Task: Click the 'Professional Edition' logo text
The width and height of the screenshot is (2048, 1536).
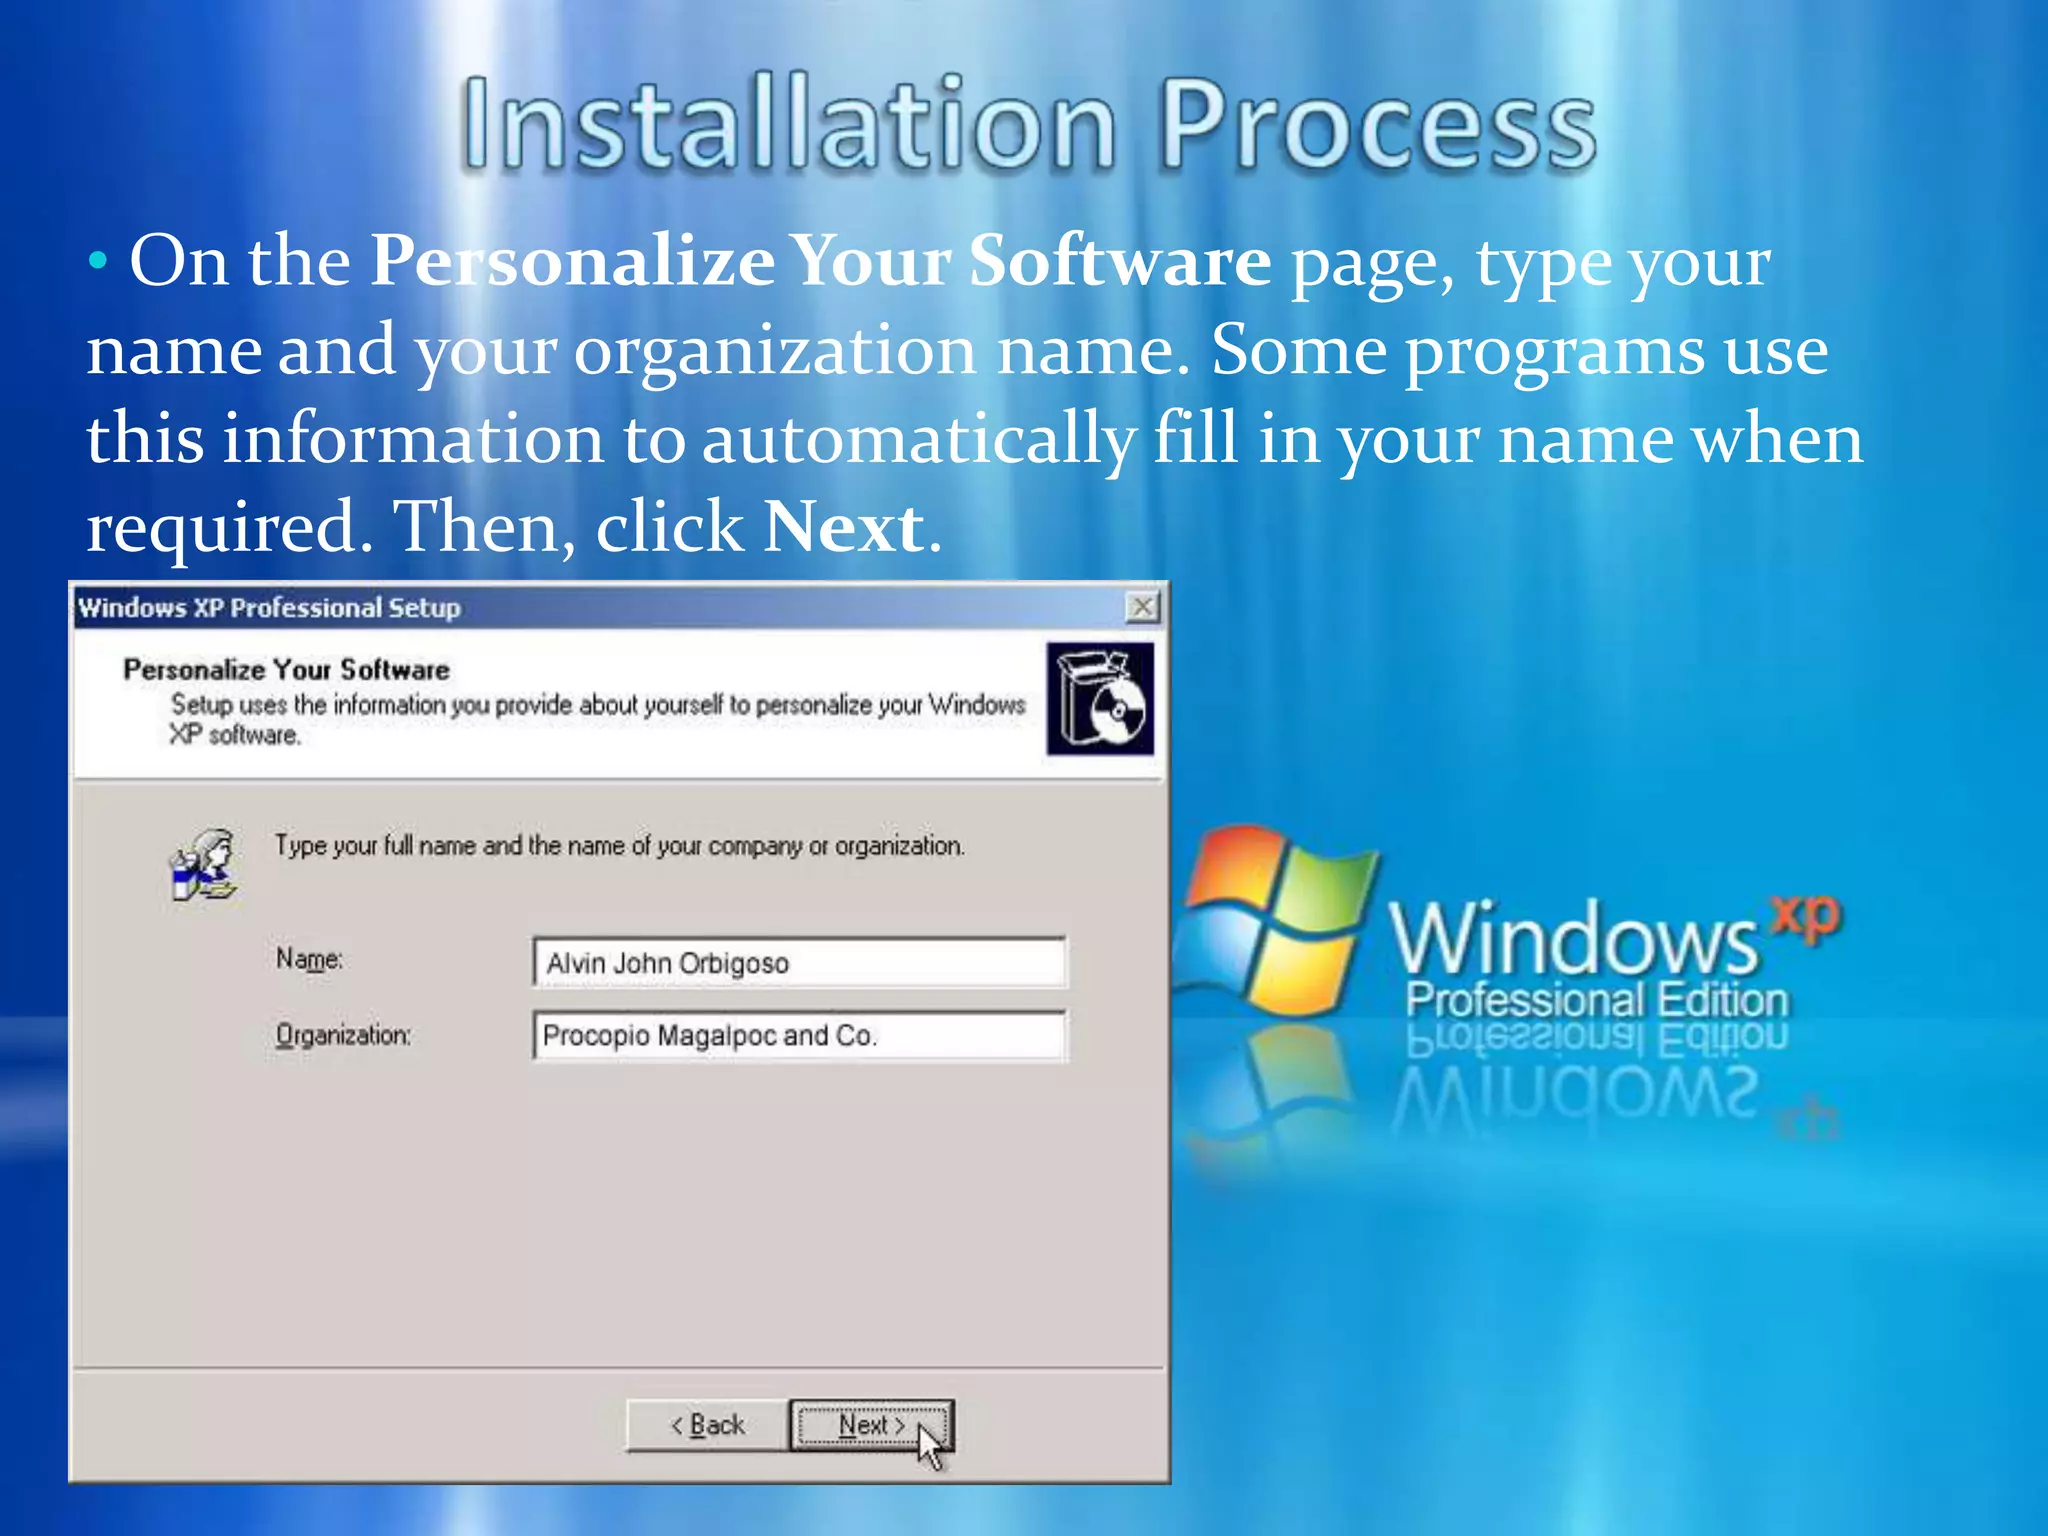Action: (1597, 1000)
